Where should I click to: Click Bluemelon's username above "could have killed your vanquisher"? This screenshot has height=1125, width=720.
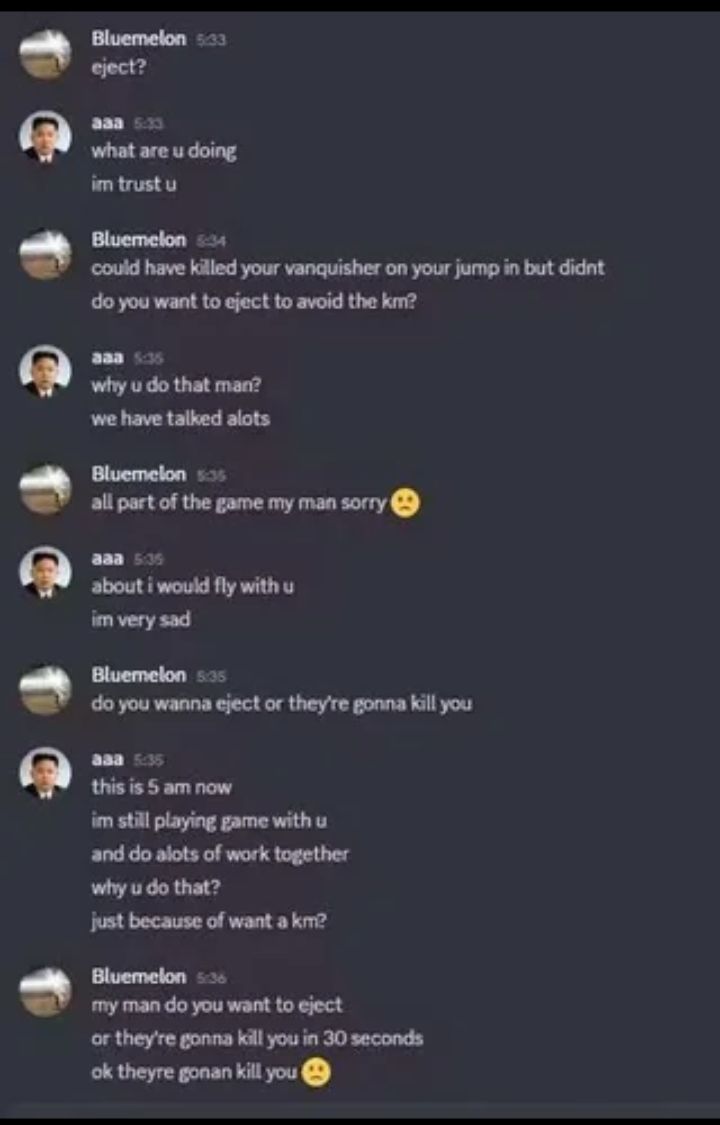click(138, 239)
